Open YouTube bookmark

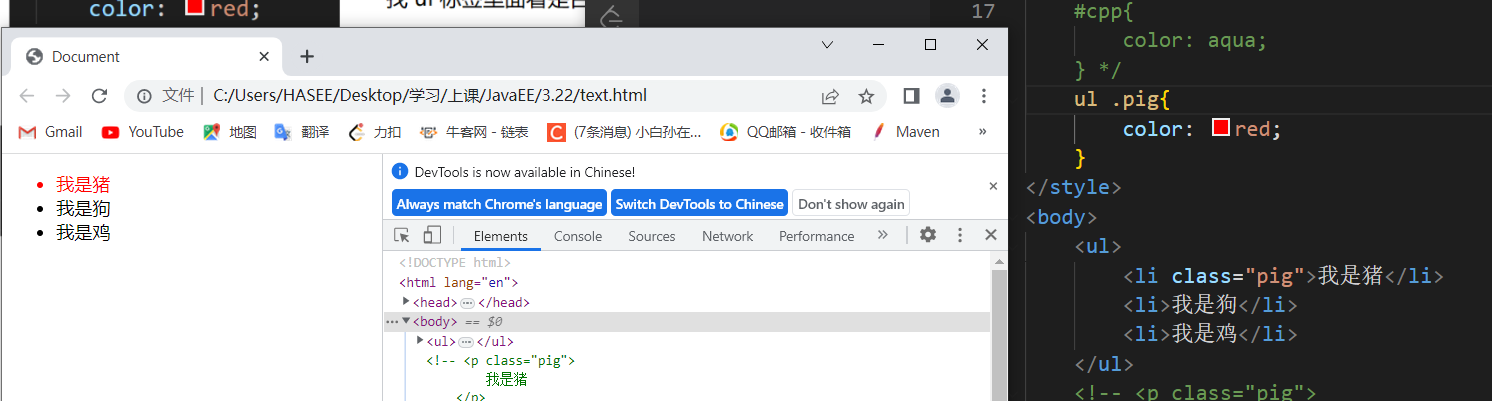coord(143,131)
